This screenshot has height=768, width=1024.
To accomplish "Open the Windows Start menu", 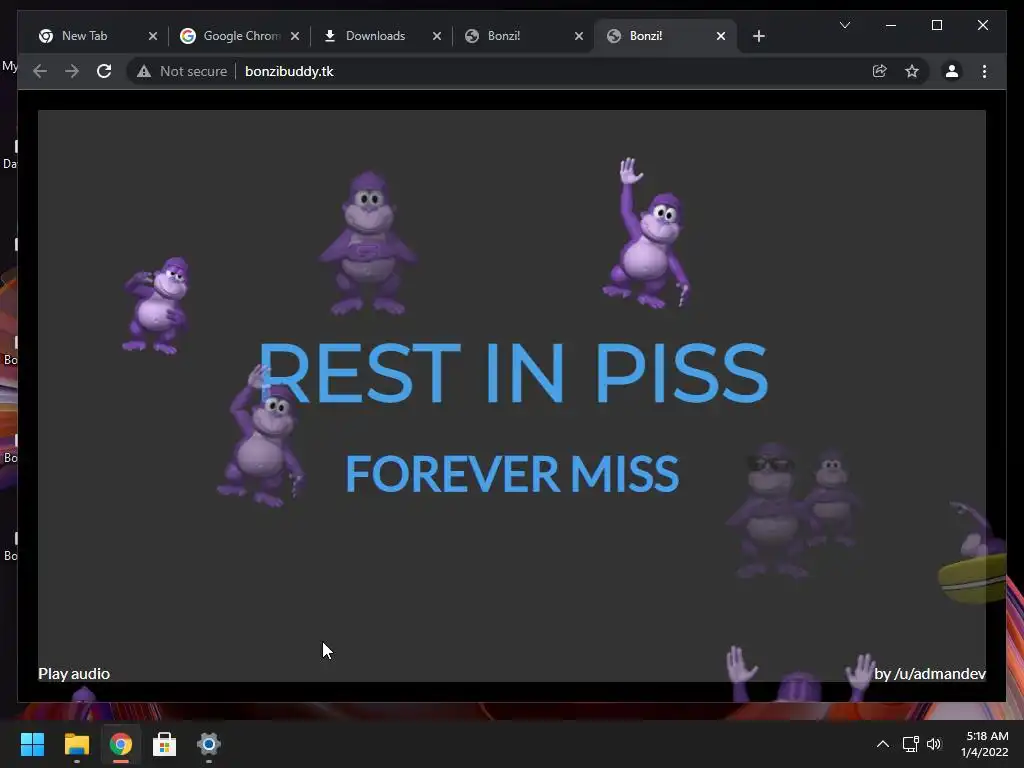I will [x=32, y=744].
